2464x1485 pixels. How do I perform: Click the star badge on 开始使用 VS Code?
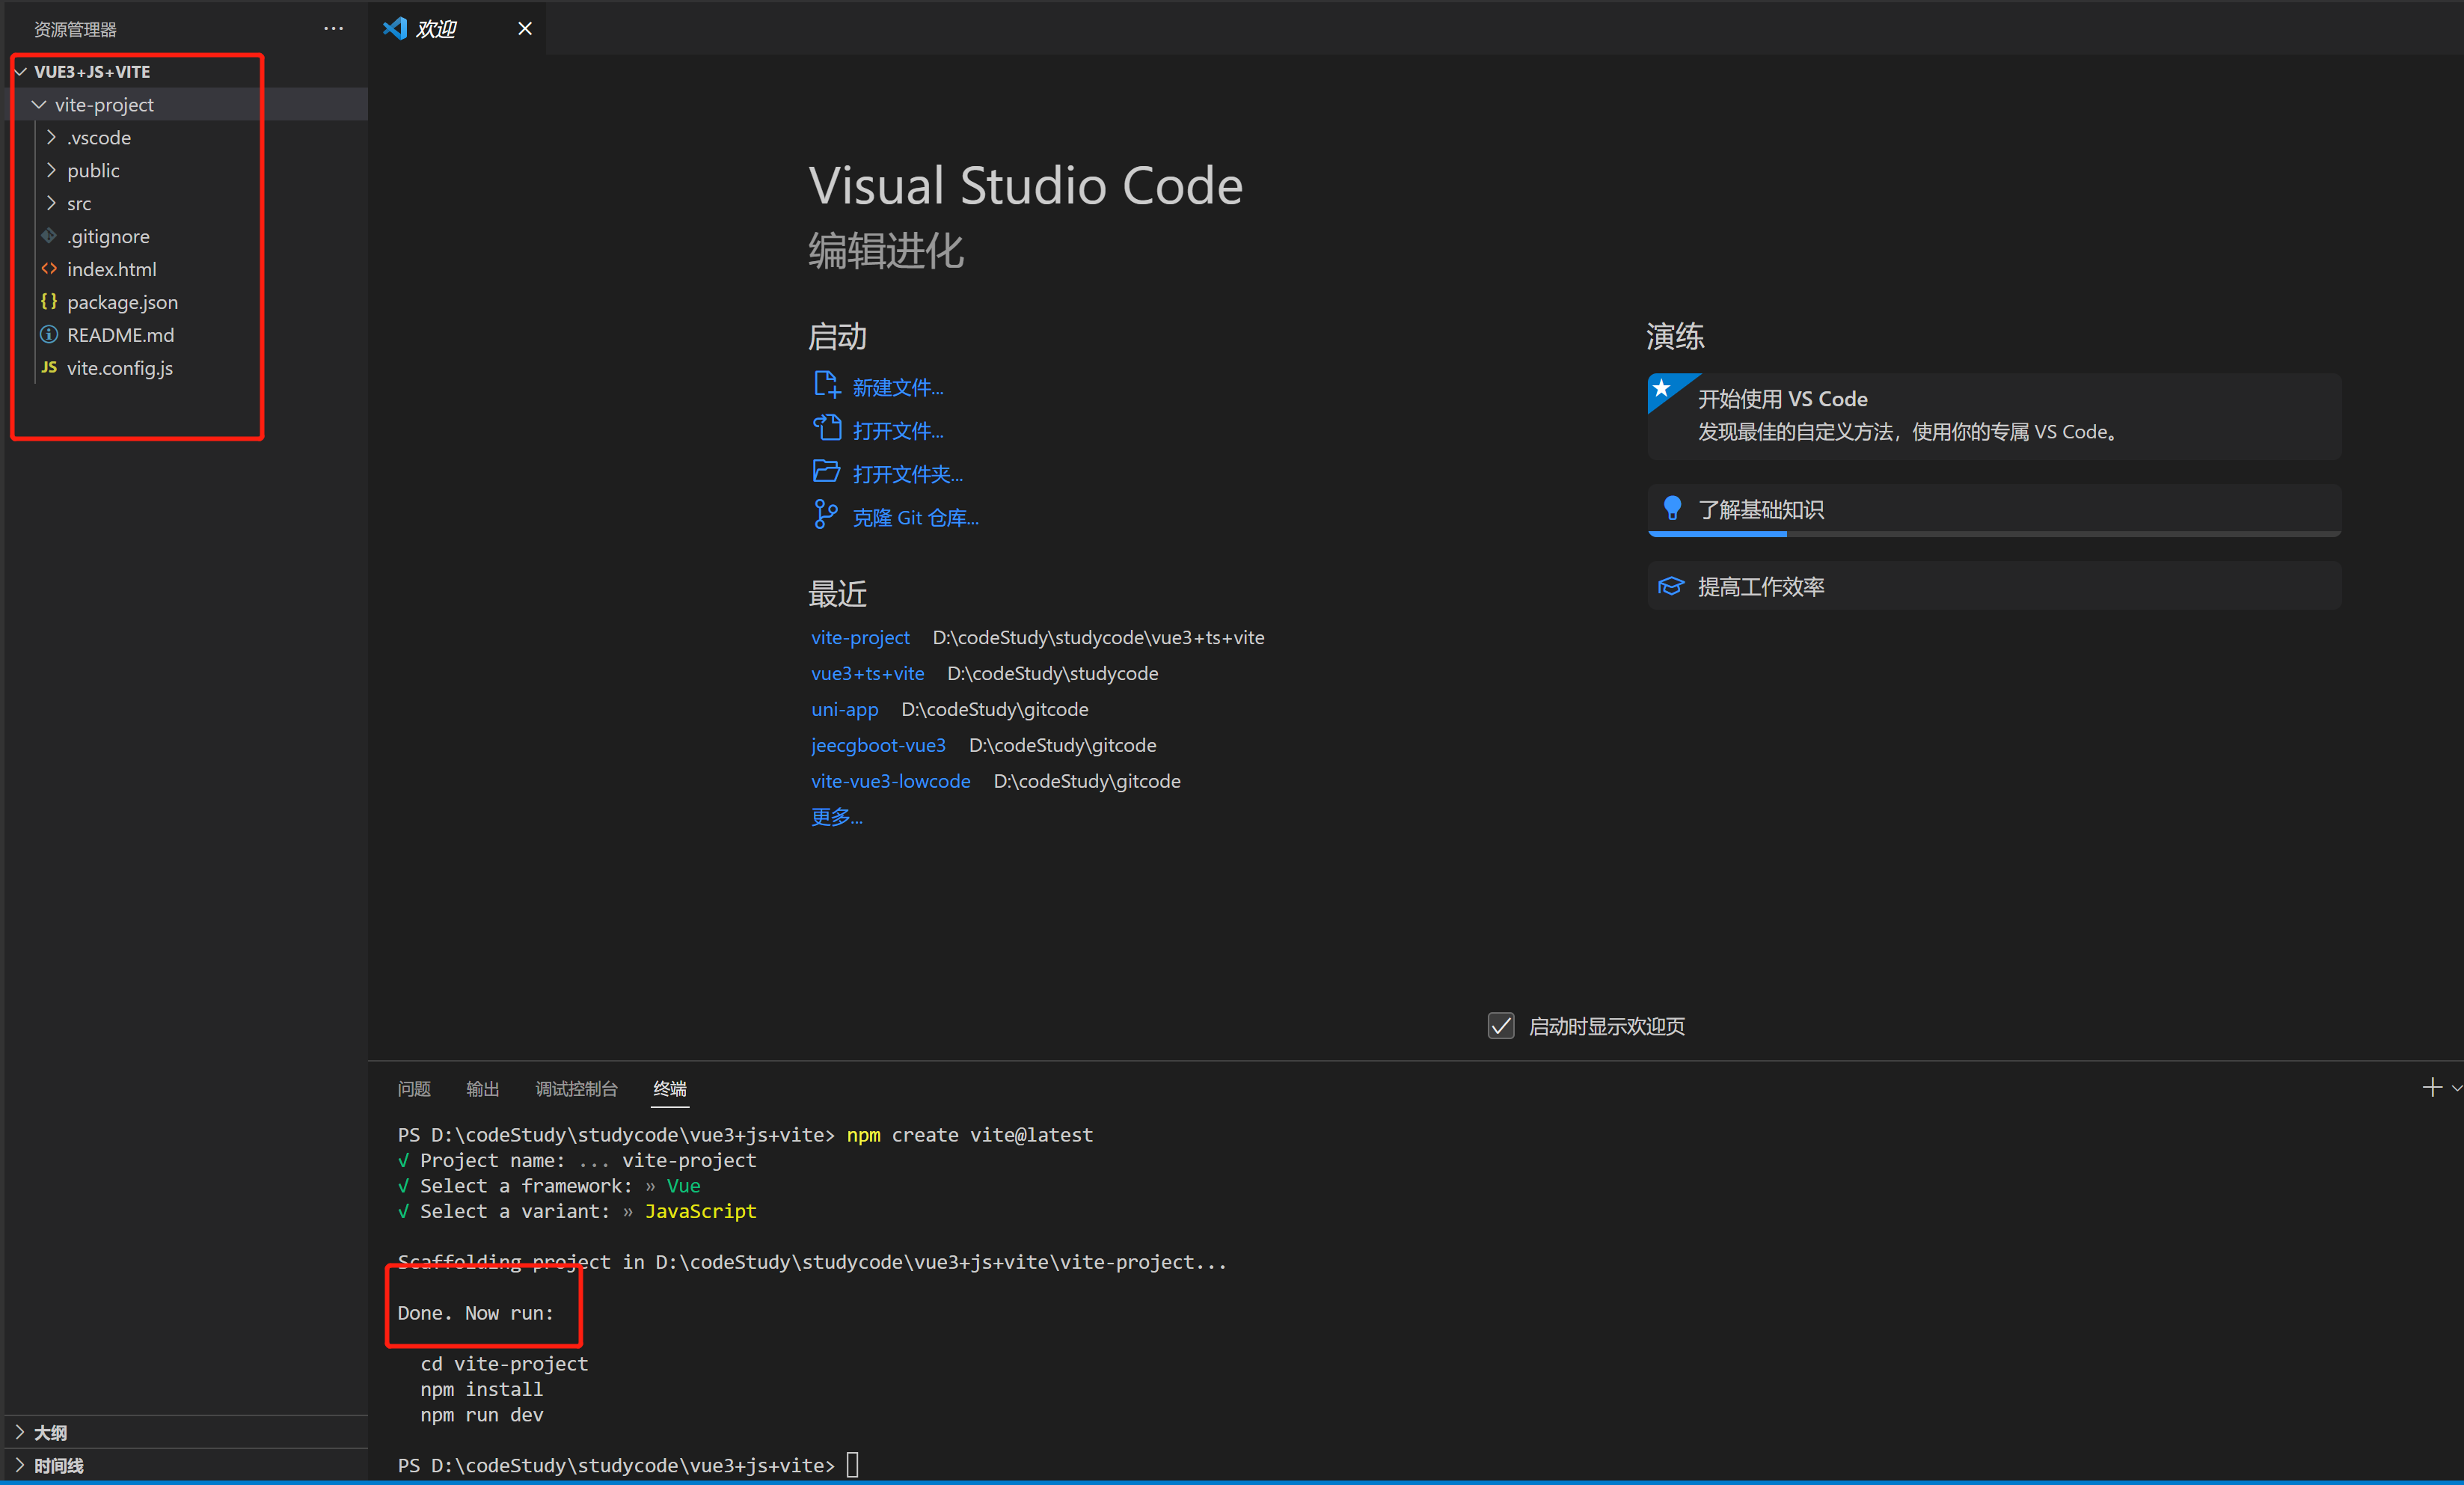pos(1662,388)
